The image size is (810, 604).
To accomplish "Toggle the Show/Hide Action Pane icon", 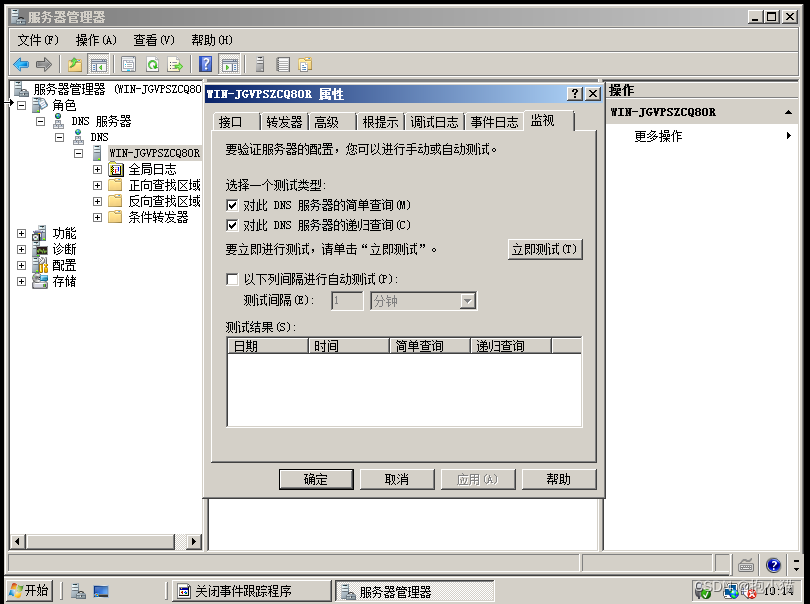I will point(232,63).
